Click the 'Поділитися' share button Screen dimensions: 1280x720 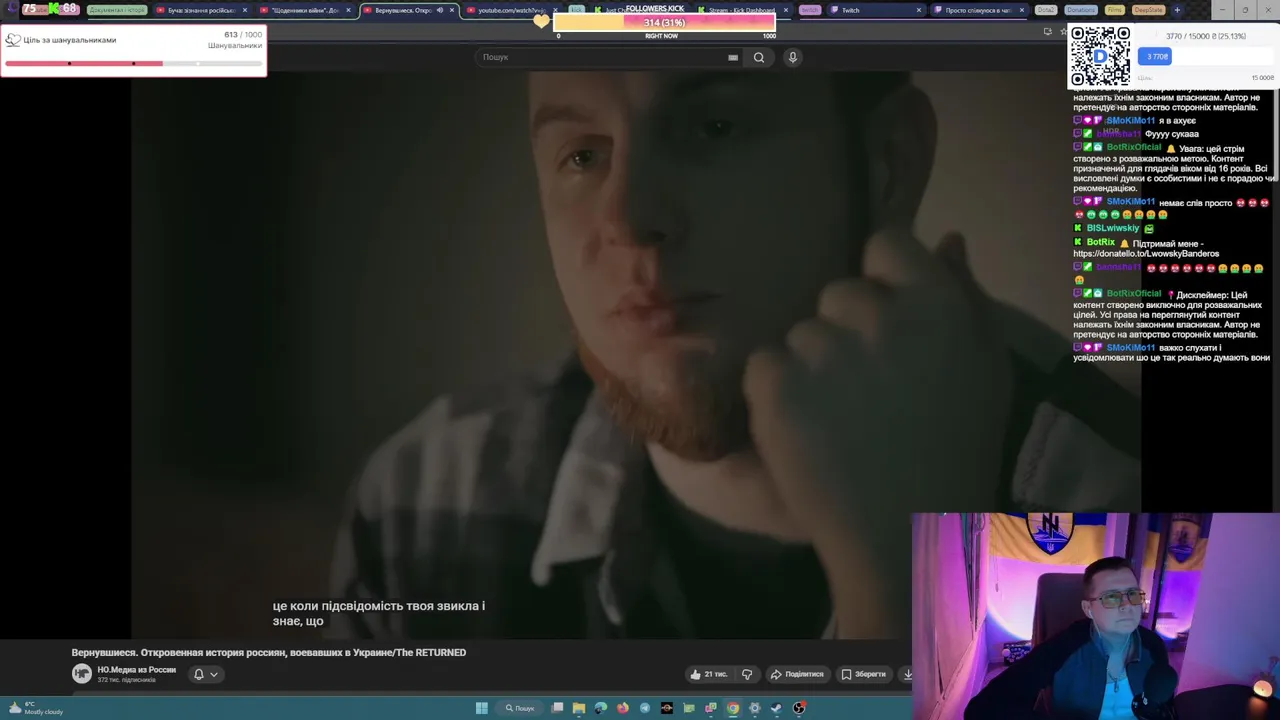pyautogui.click(x=797, y=674)
